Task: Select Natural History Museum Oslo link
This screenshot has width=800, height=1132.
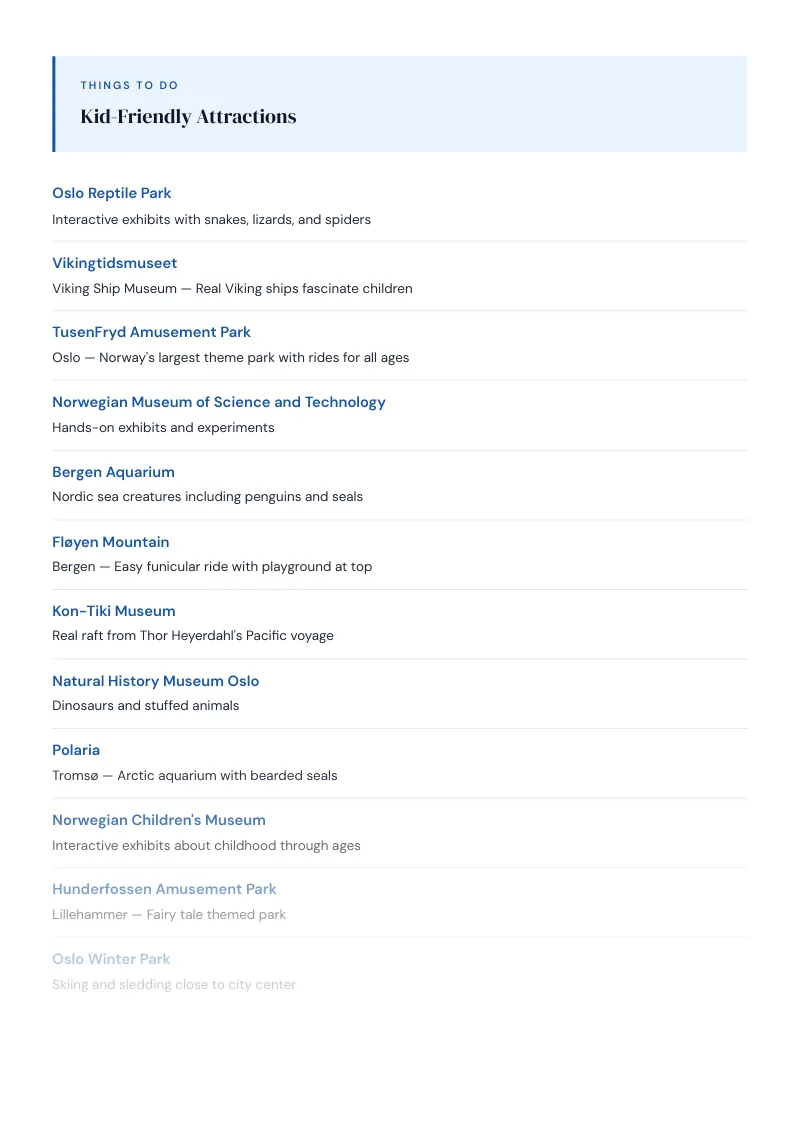Action: click(155, 681)
